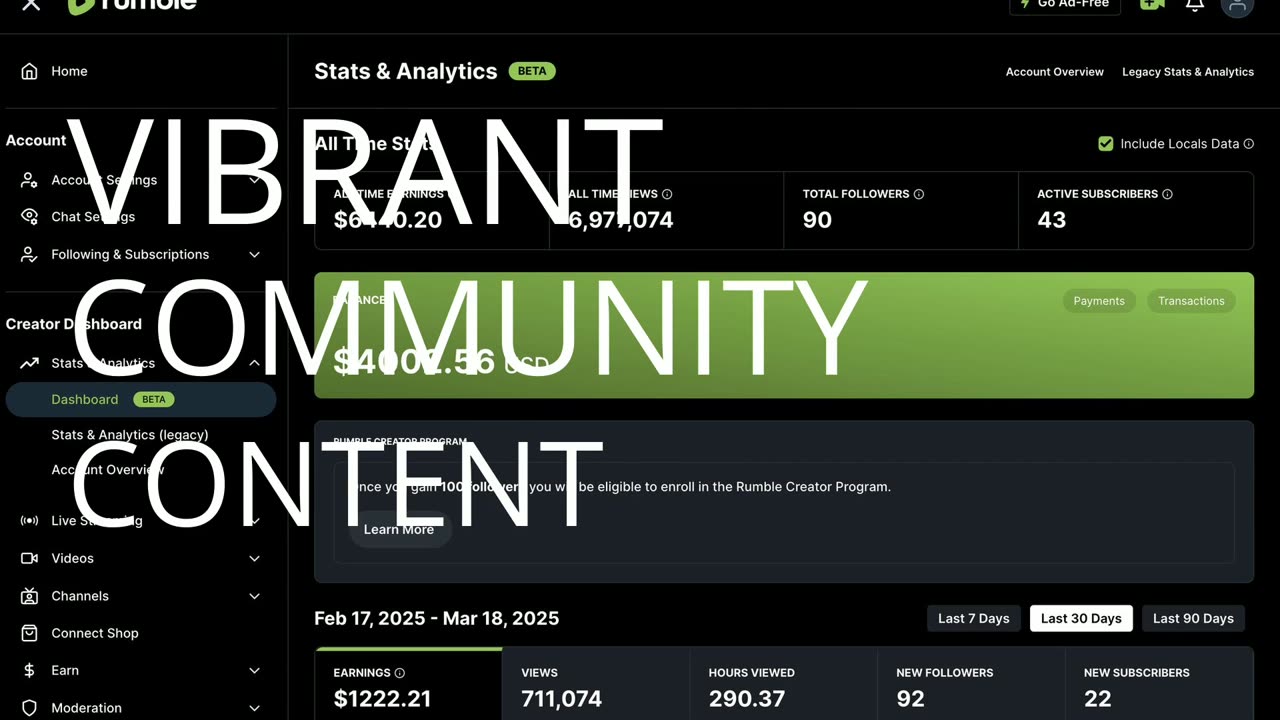Click the Transactions button
This screenshot has width=1280, height=720.
(x=1191, y=301)
